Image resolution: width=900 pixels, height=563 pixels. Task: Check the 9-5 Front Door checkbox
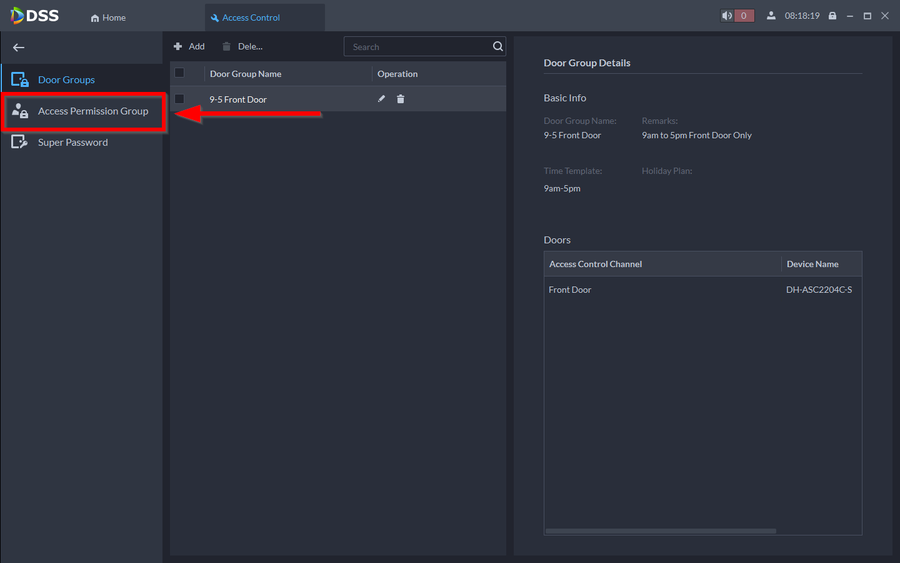[180, 99]
